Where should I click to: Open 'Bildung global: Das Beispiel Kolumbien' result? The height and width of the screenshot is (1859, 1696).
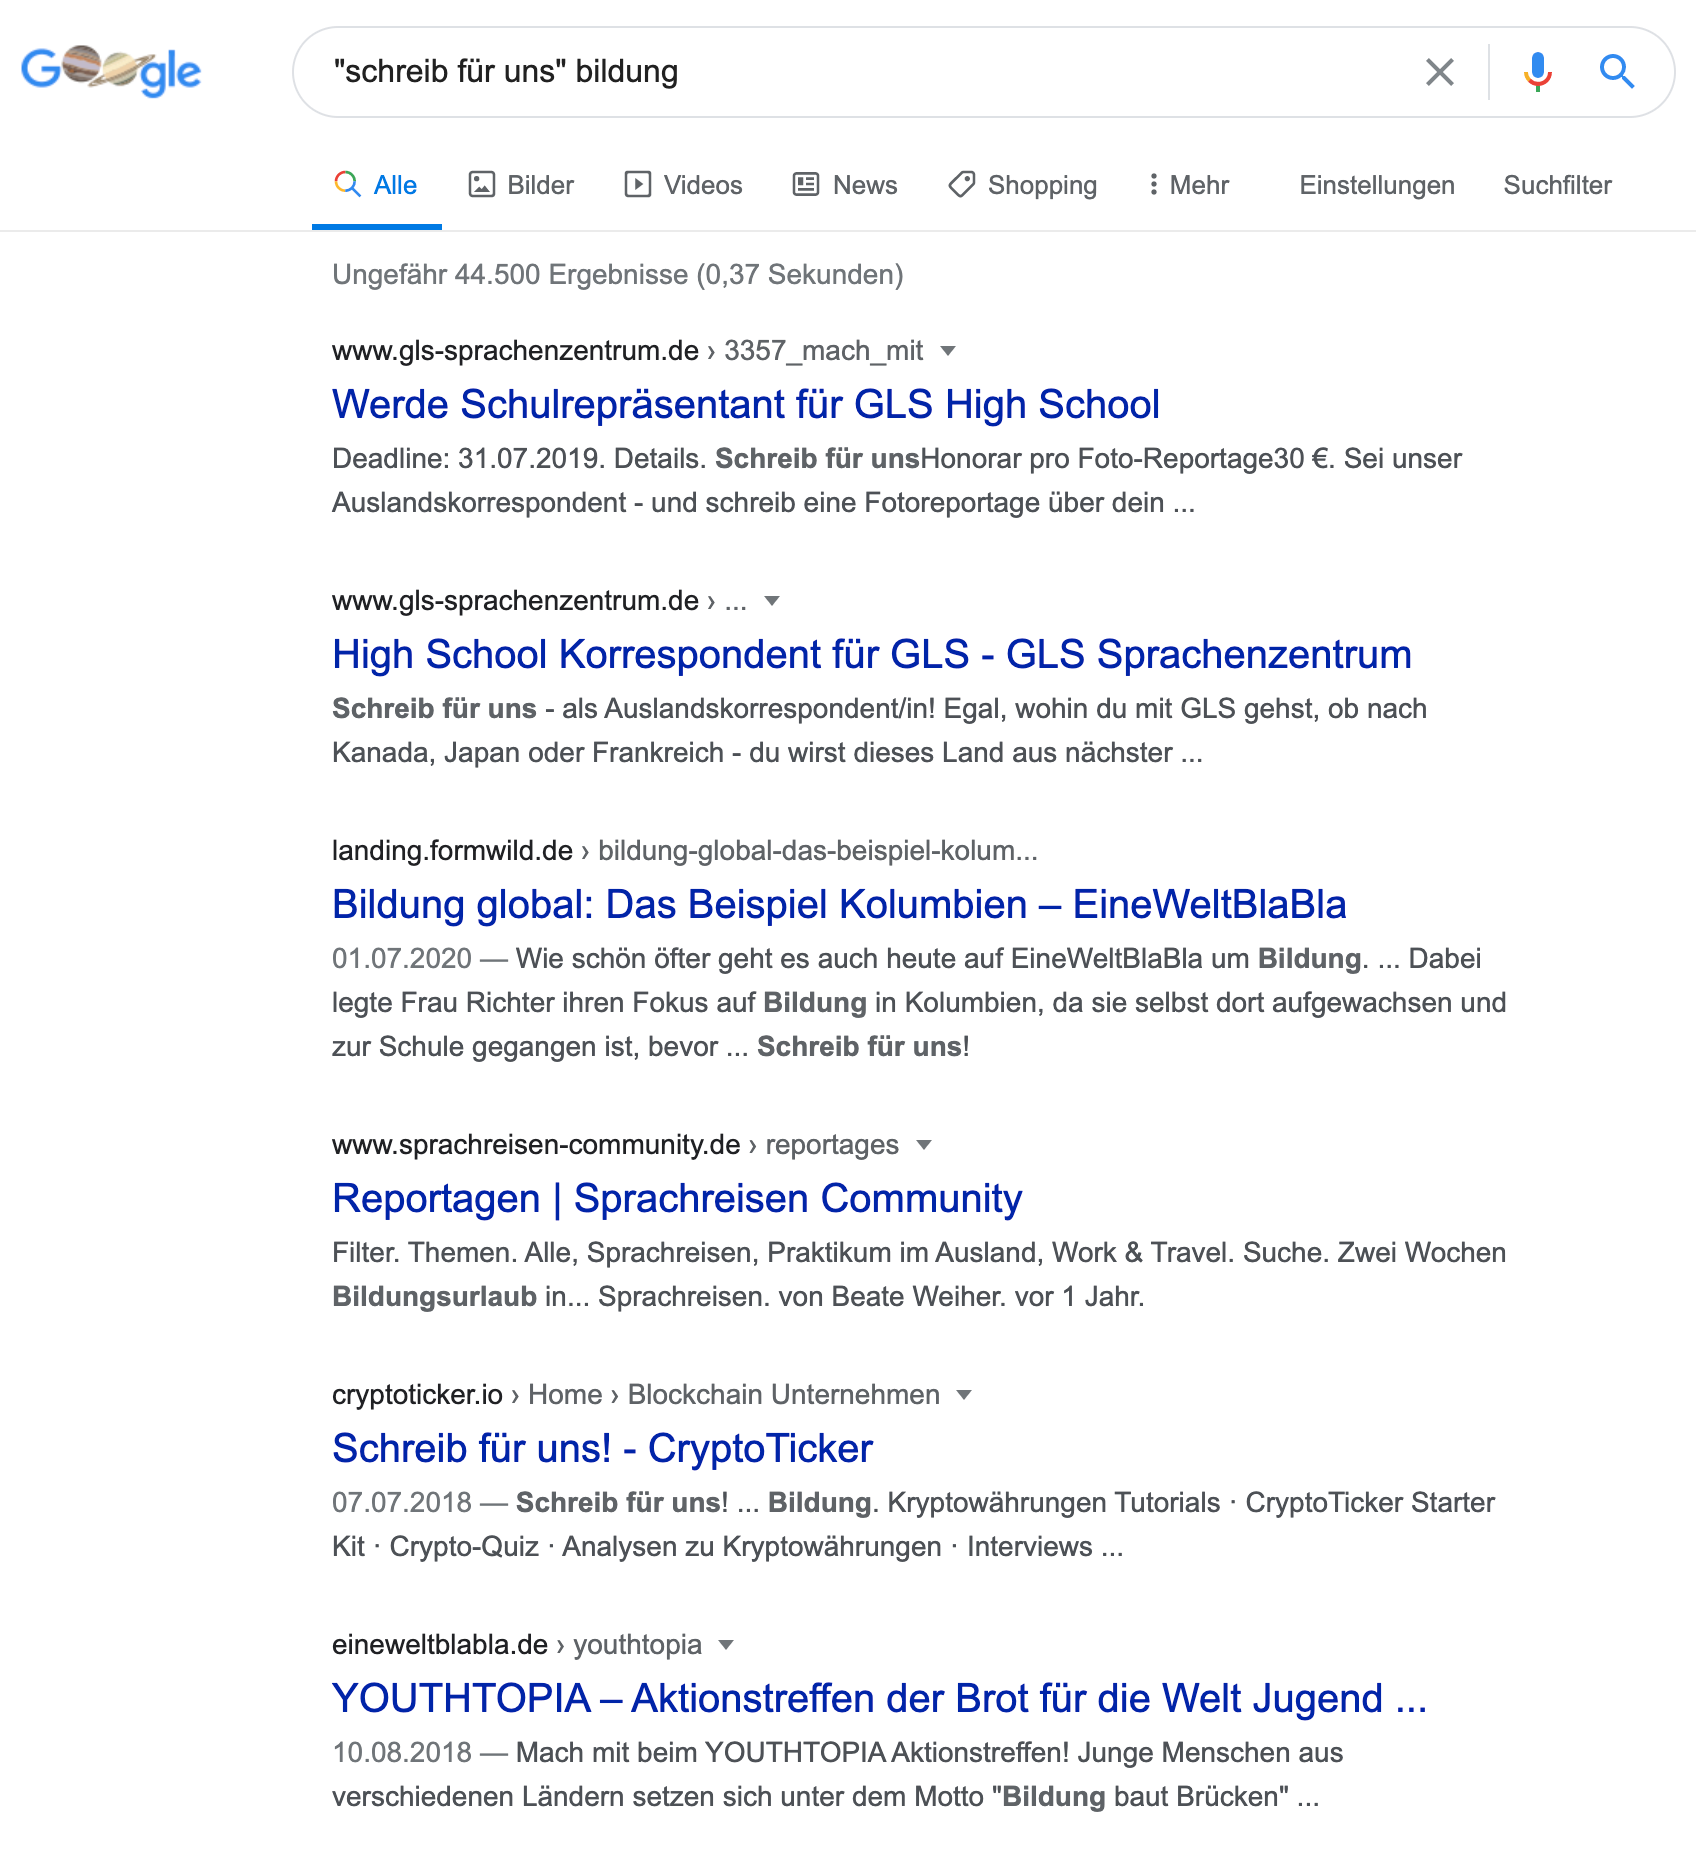(839, 904)
